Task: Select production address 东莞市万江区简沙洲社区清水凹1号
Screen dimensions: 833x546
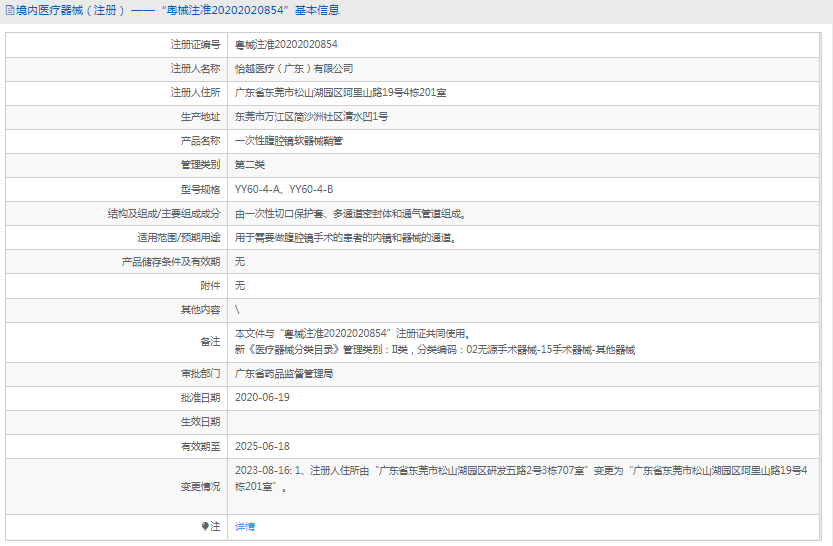Action: coord(311,117)
